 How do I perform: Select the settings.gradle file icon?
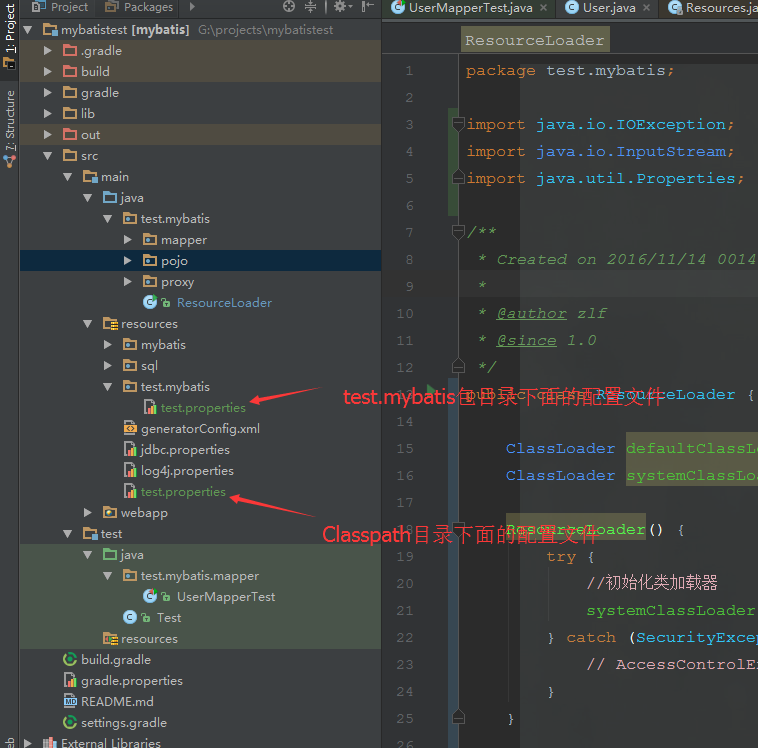pyautogui.click(x=70, y=722)
